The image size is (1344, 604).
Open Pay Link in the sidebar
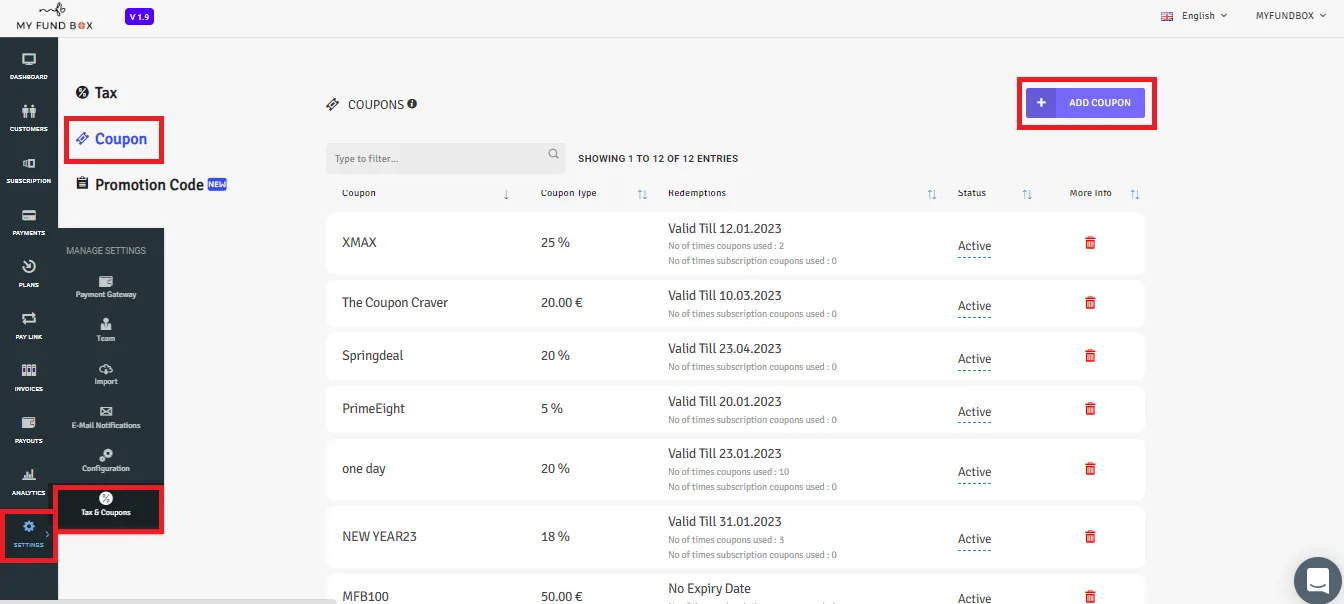(x=29, y=326)
